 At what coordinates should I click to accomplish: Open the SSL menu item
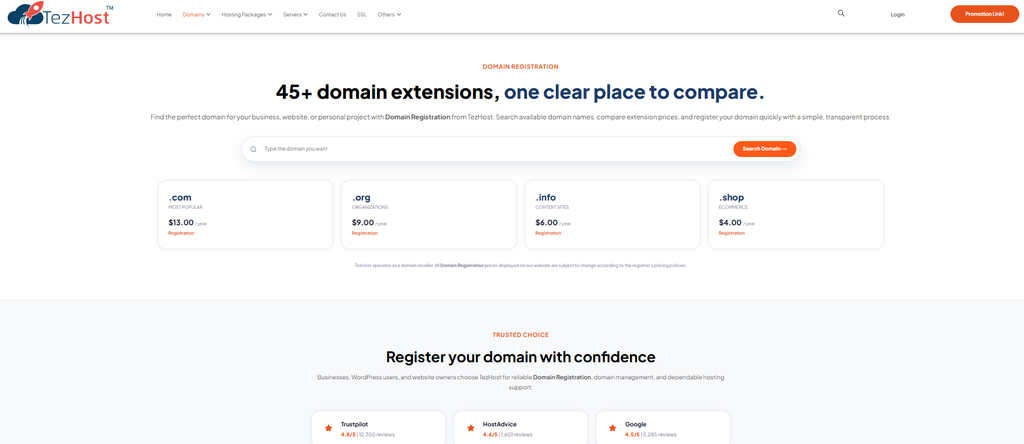pos(362,14)
